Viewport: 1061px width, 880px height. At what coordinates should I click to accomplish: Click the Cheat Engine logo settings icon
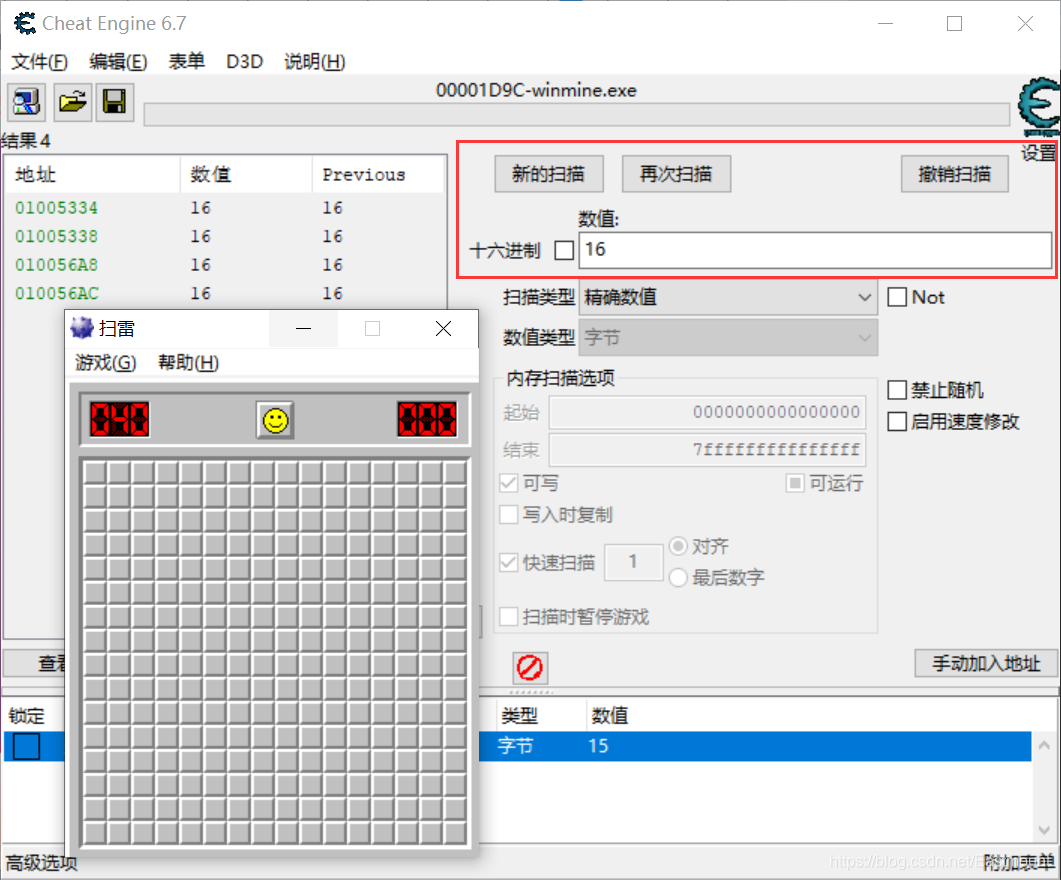(1039, 107)
